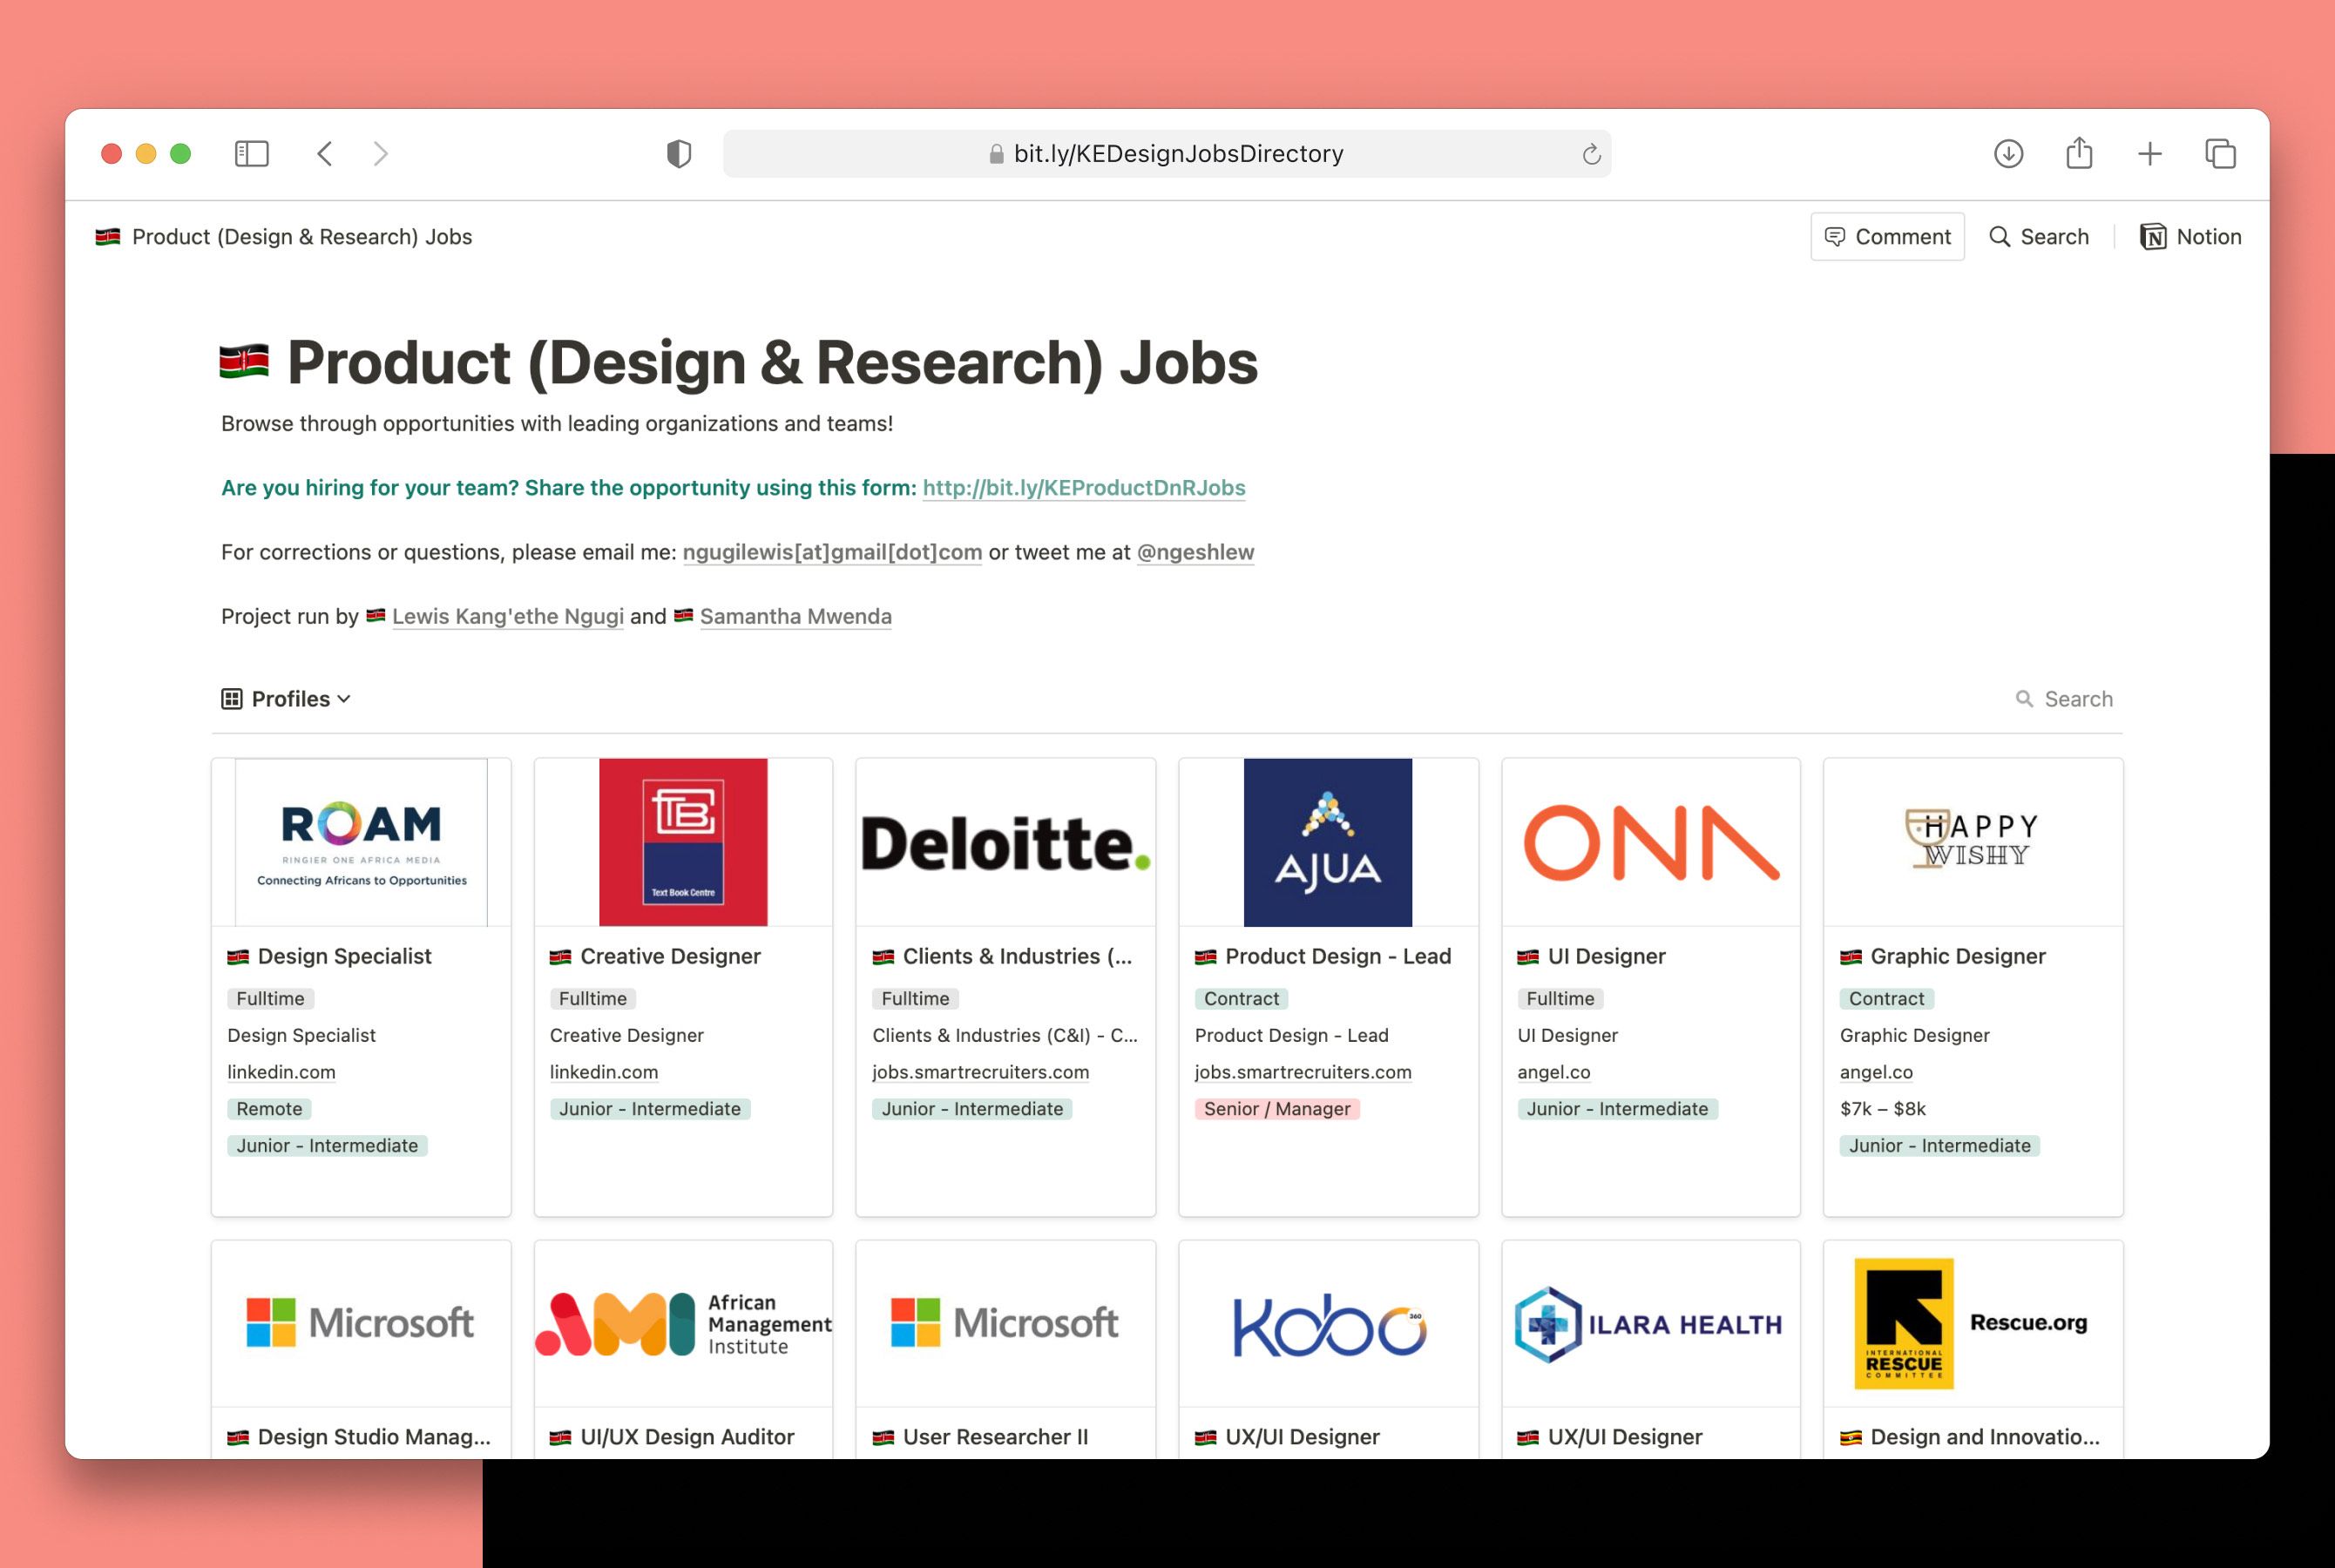Reload the page using the refresh icon
This screenshot has width=2335, height=1568.
click(1591, 154)
